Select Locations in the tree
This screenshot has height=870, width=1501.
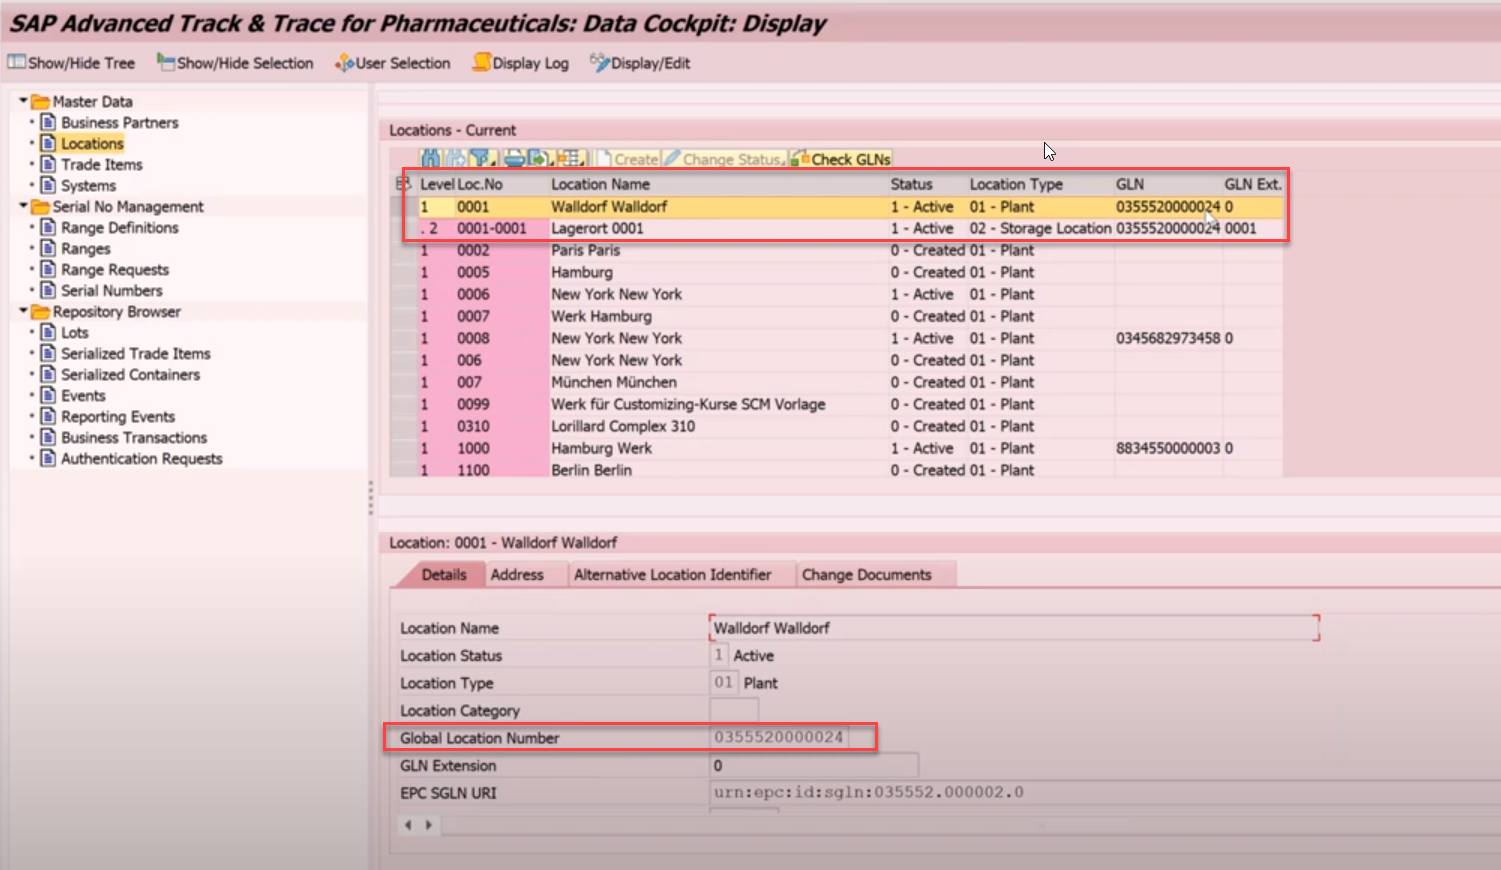click(92, 143)
